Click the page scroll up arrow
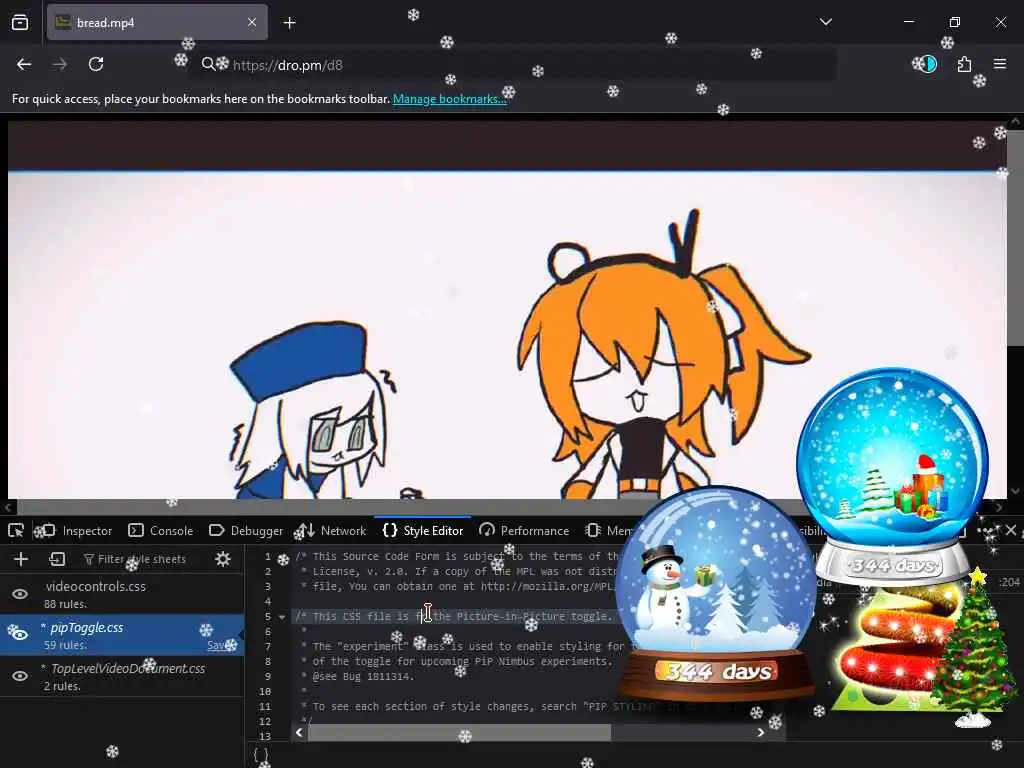This screenshot has width=1024, height=768. [1016, 121]
